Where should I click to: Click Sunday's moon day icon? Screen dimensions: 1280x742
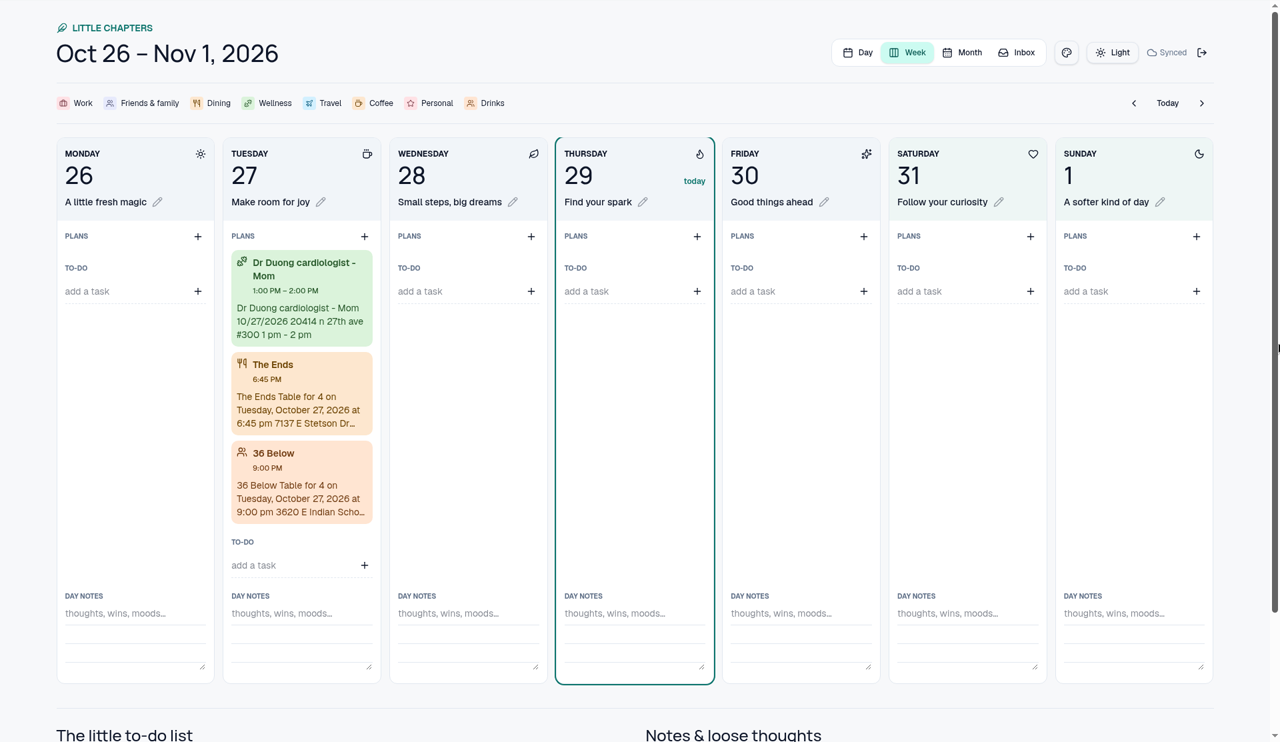click(1199, 154)
